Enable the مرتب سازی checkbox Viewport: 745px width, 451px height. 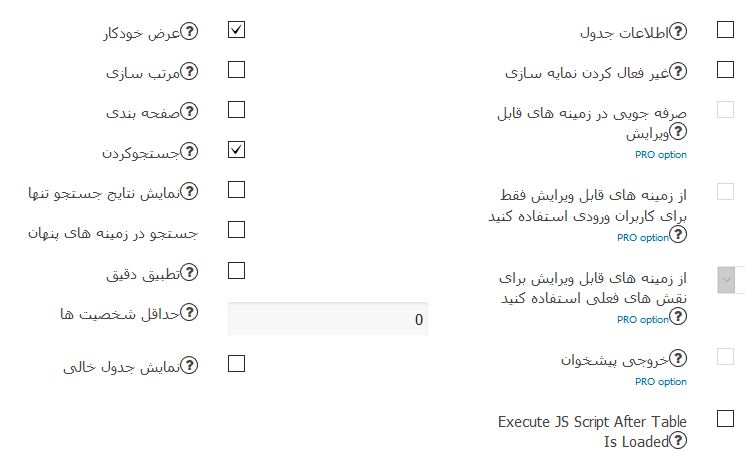click(x=237, y=70)
